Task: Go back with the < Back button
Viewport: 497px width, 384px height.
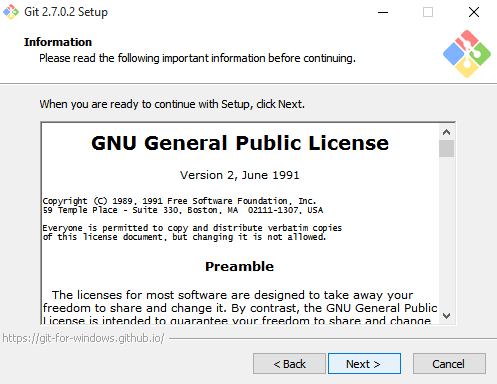Action: [289, 364]
